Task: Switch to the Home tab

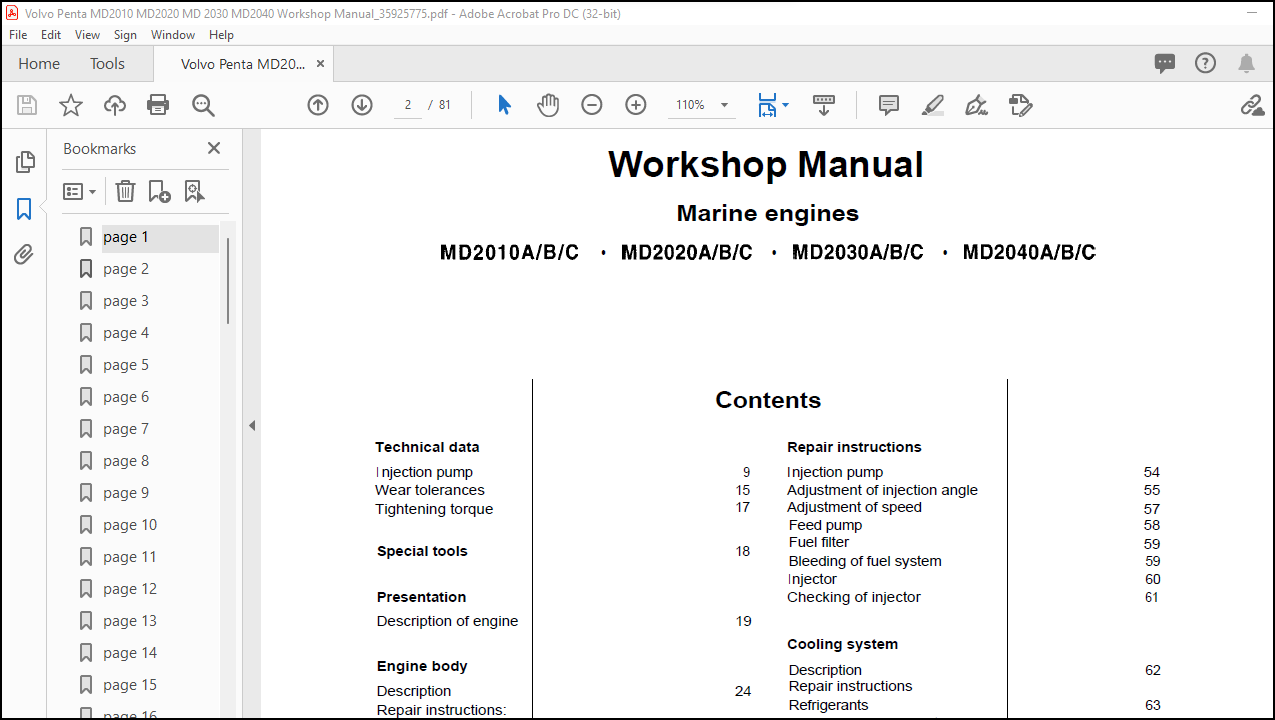Action: [39, 63]
